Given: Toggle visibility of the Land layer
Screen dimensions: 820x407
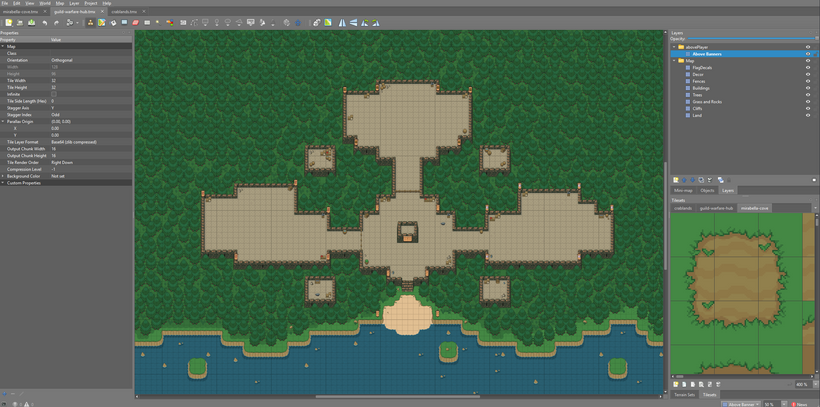Looking at the screenshot, I should pyautogui.click(x=808, y=115).
